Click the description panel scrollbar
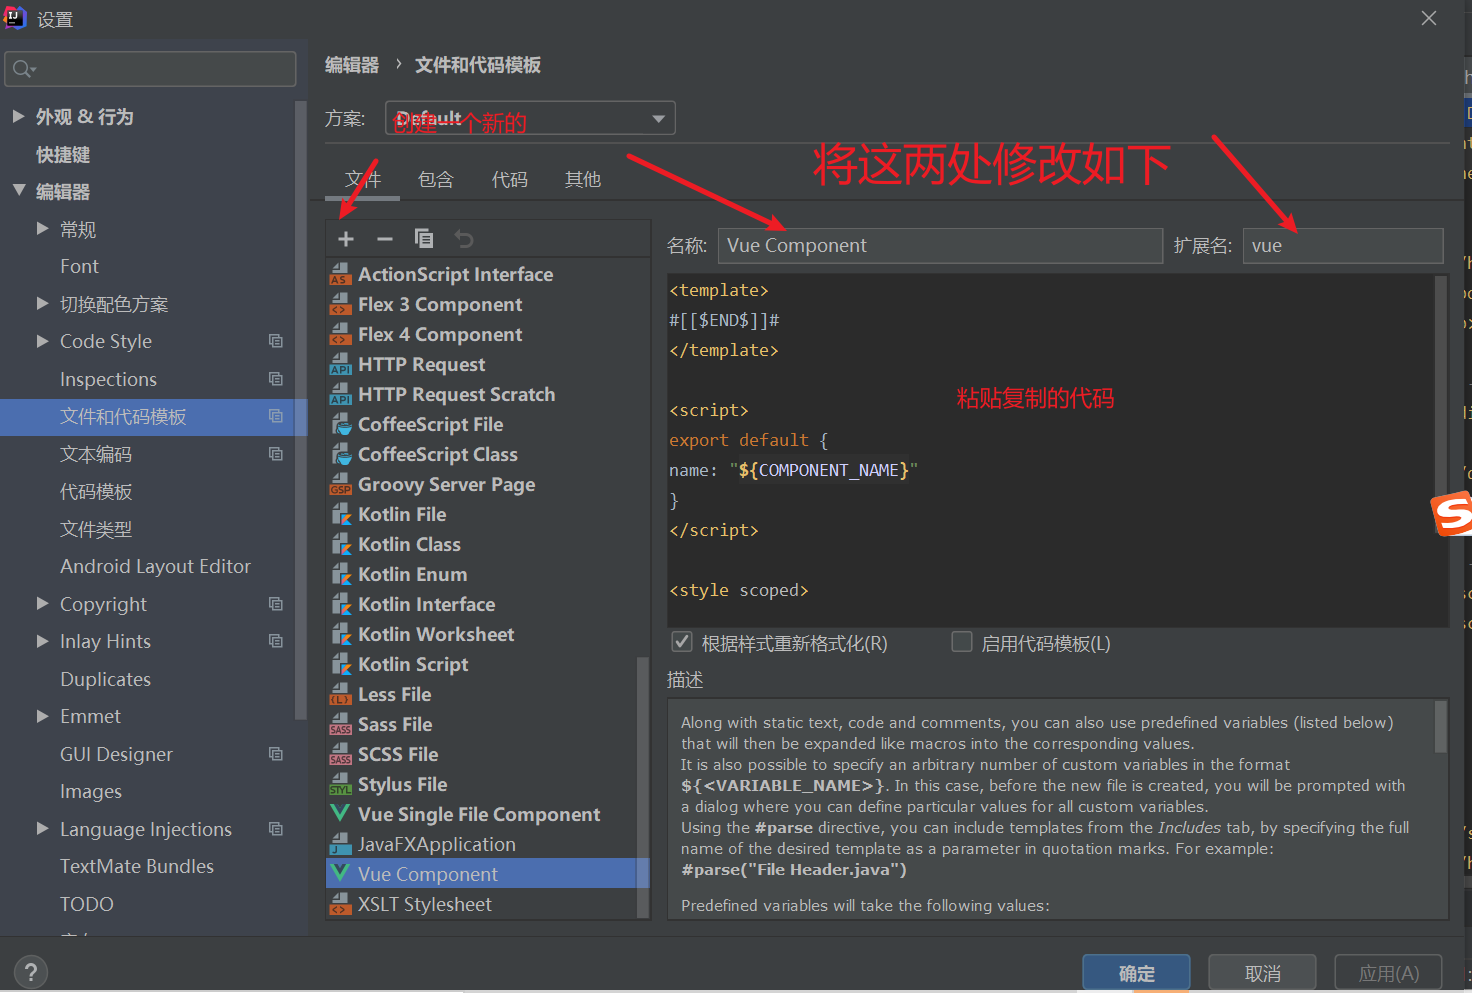The image size is (1472, 993). click(x=1441, y=726)
